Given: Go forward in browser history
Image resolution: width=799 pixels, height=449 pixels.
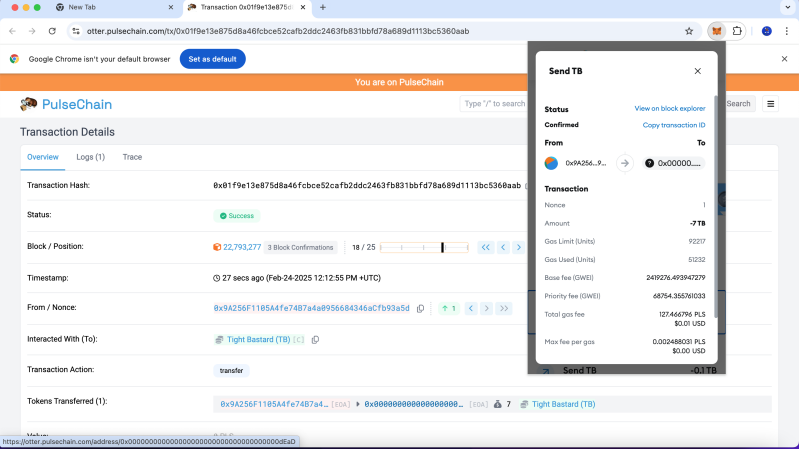Looking at the screenshot, I should (32, 31).
